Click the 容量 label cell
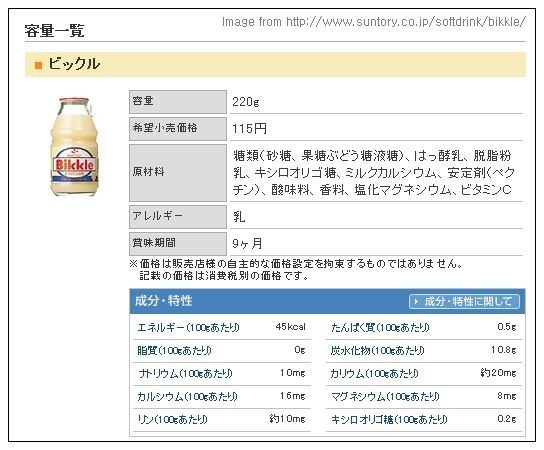 [178, 102]
